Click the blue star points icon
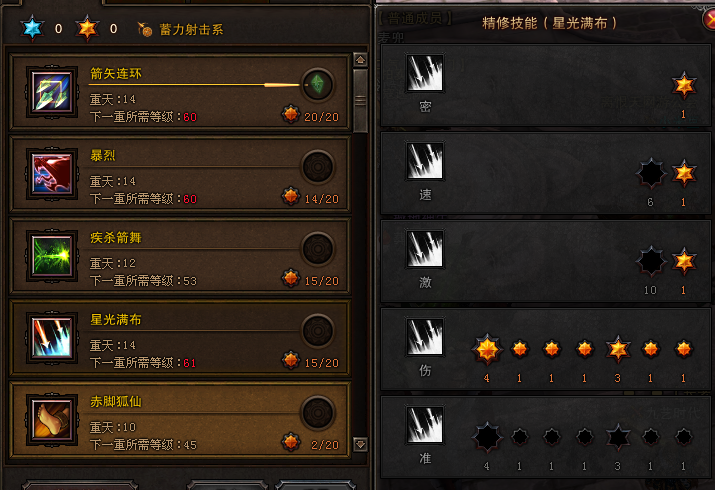 pos(32,28)
